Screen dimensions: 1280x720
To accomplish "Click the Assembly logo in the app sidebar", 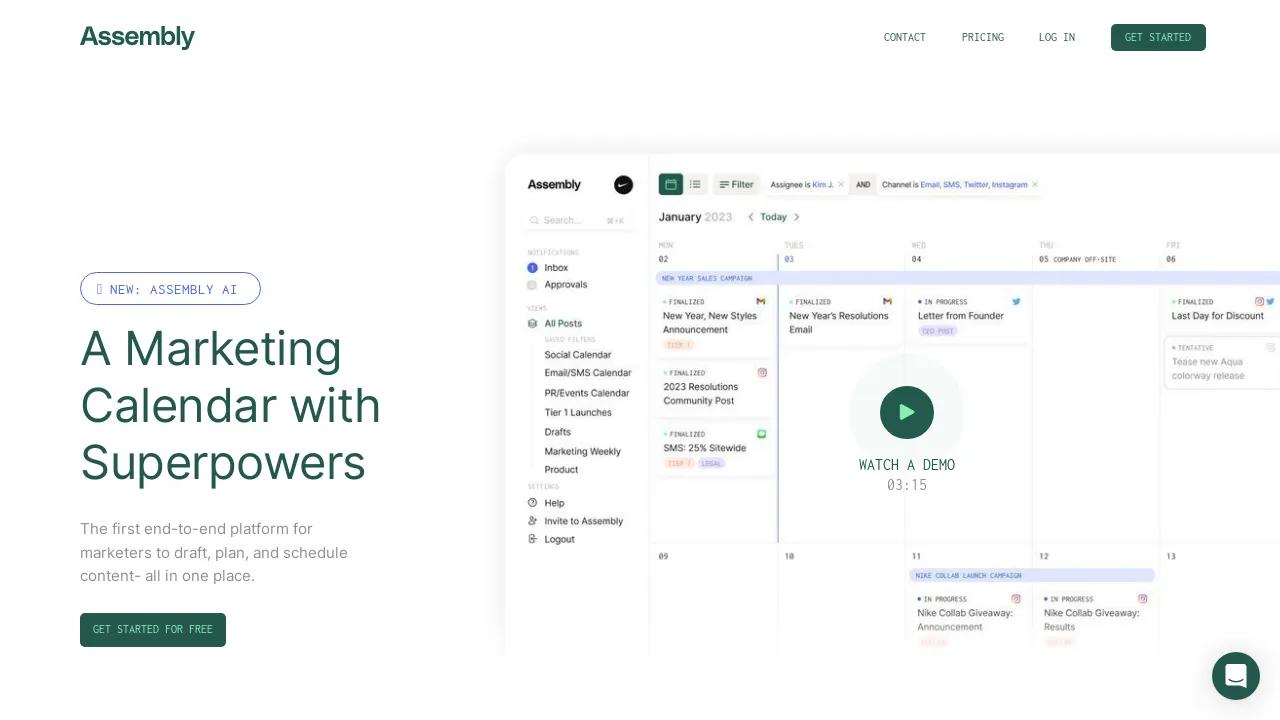I will tap(554, 185).
